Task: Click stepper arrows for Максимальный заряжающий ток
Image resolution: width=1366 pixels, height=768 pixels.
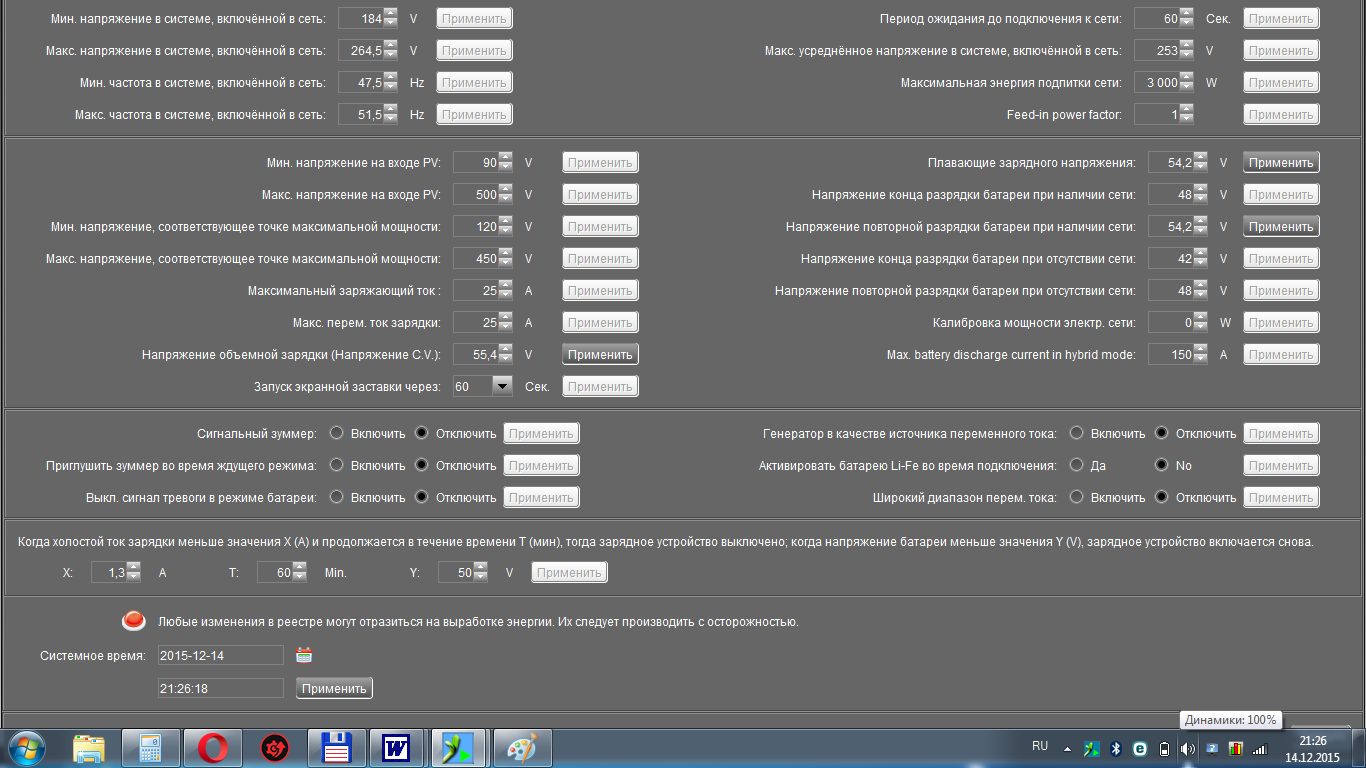Action: coord(505,290)
